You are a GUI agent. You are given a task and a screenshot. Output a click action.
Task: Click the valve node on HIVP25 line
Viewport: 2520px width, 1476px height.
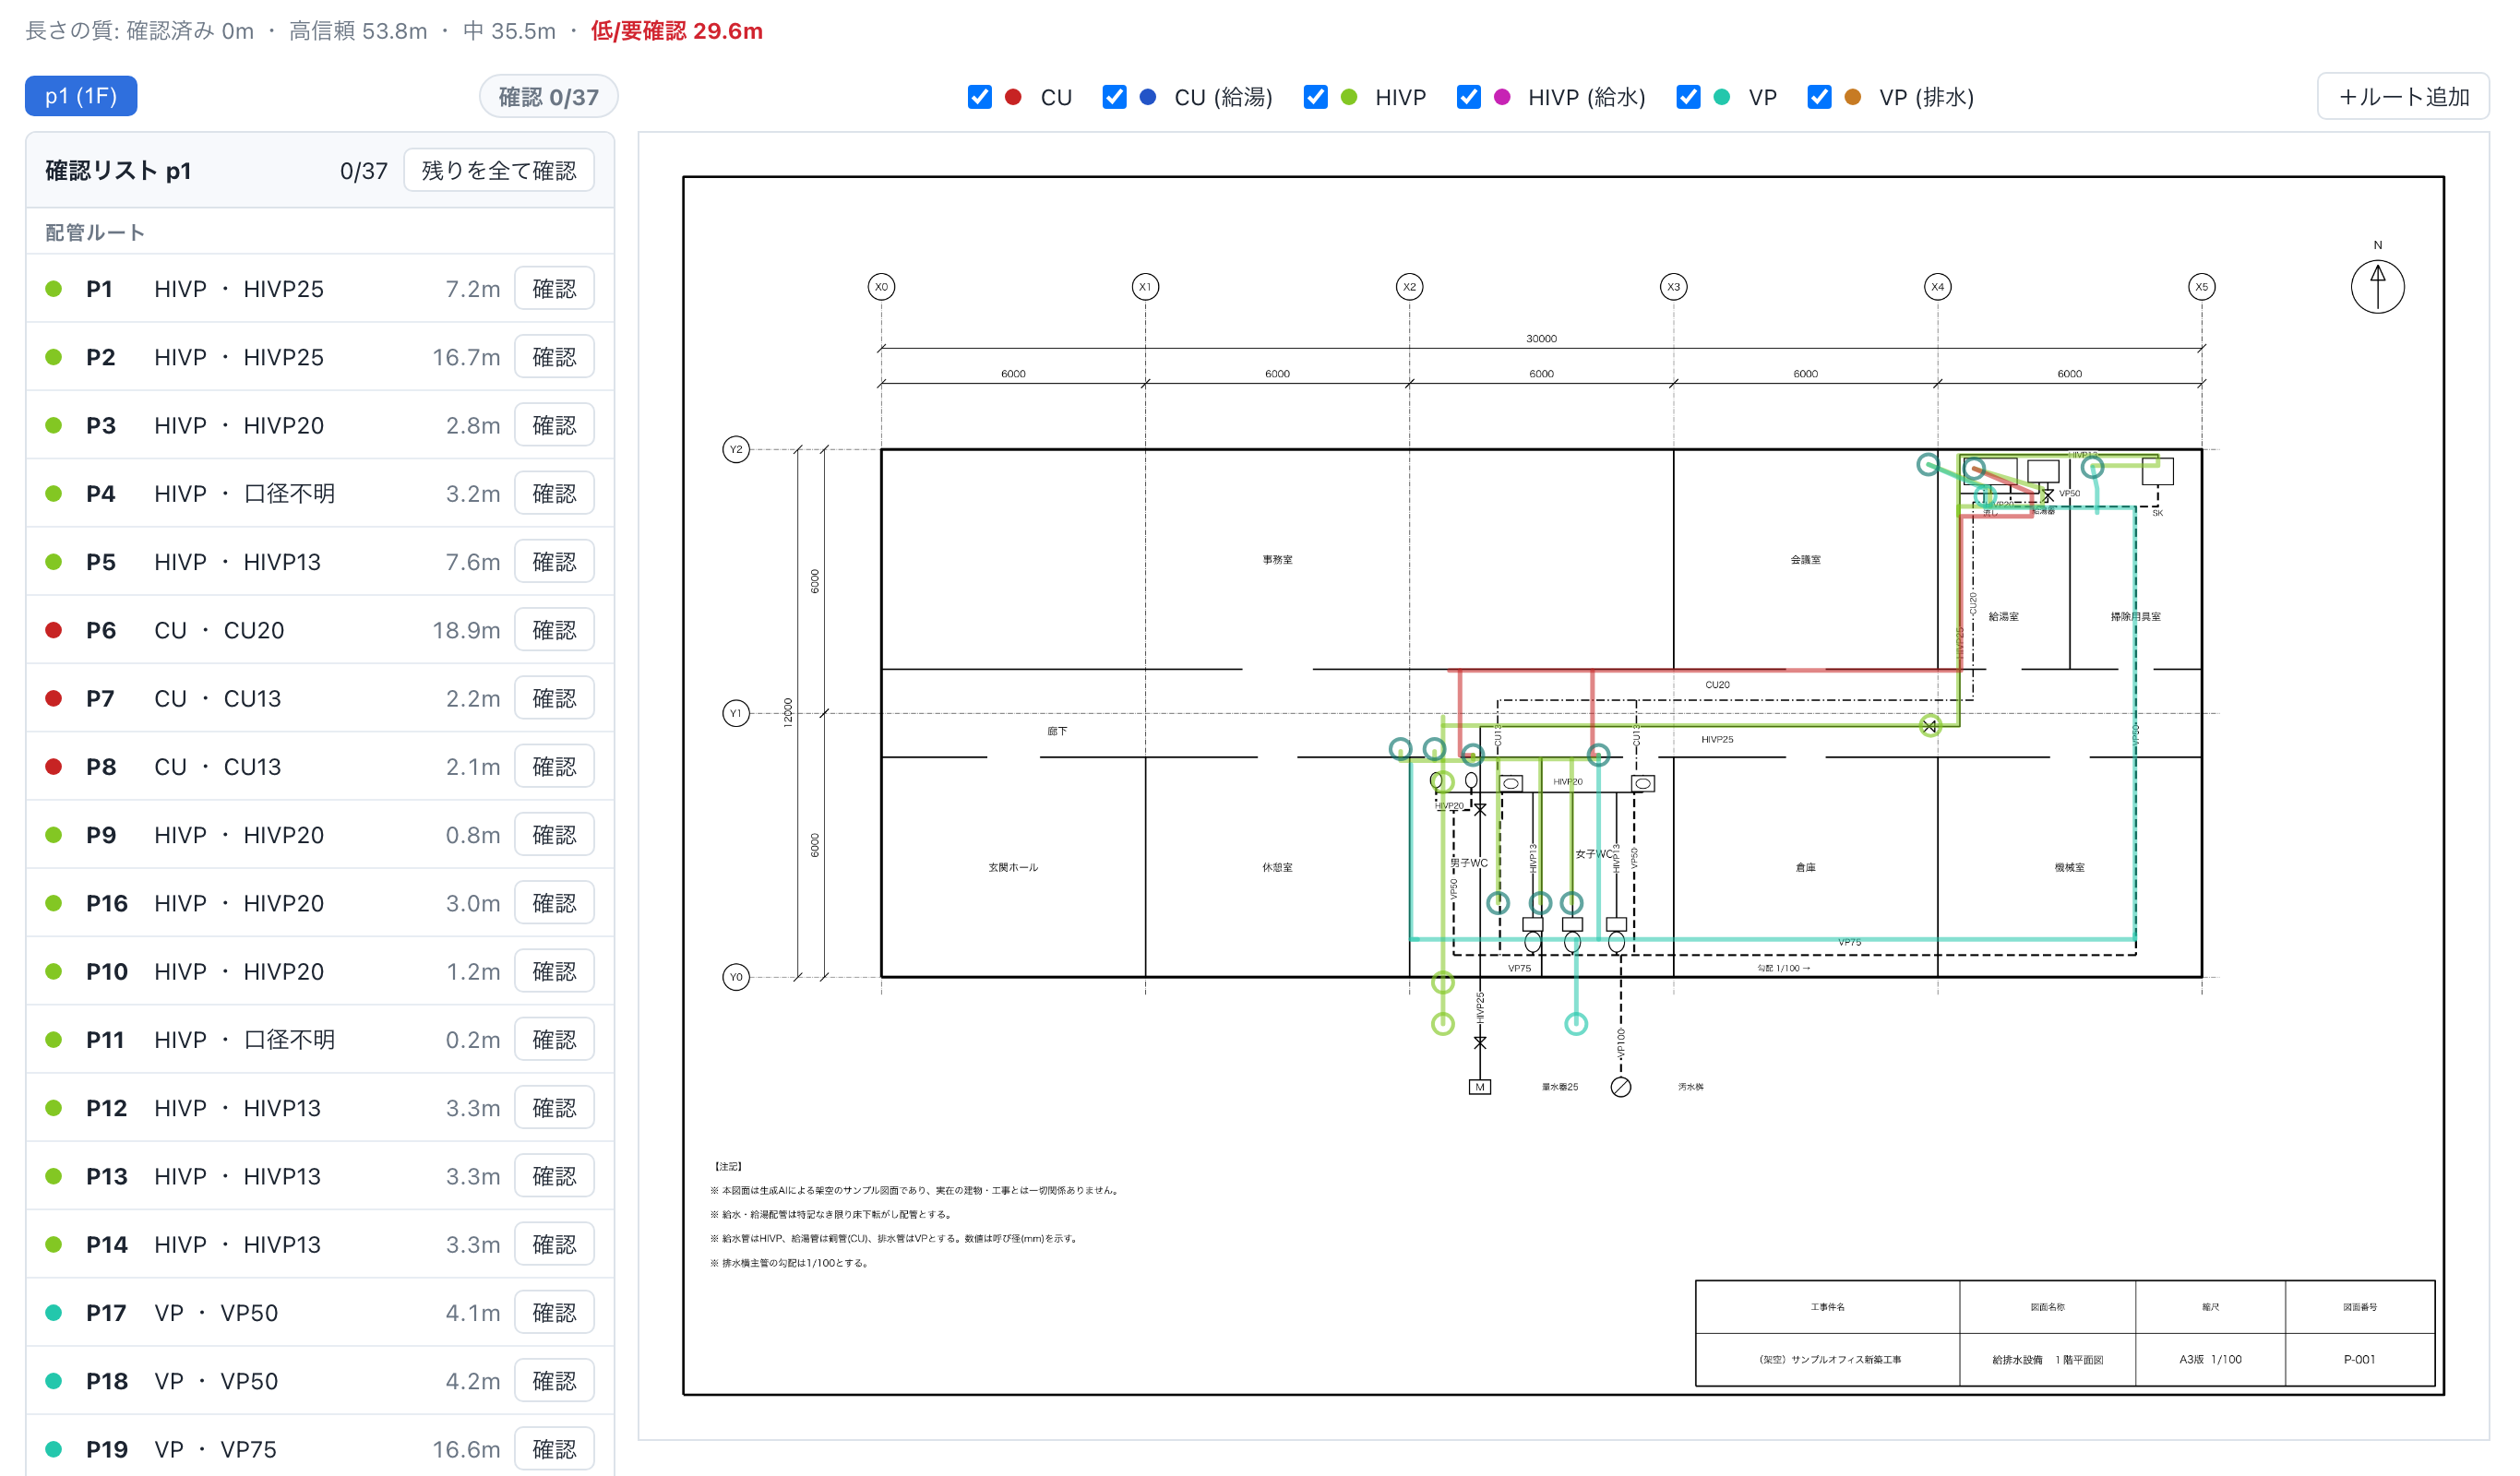[x=1929, y=727]
